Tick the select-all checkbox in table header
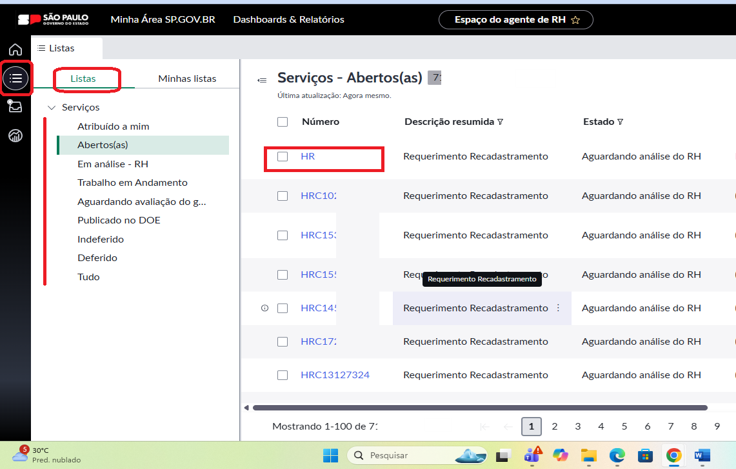This screenshot has width=736, height=469. point(283,122)
